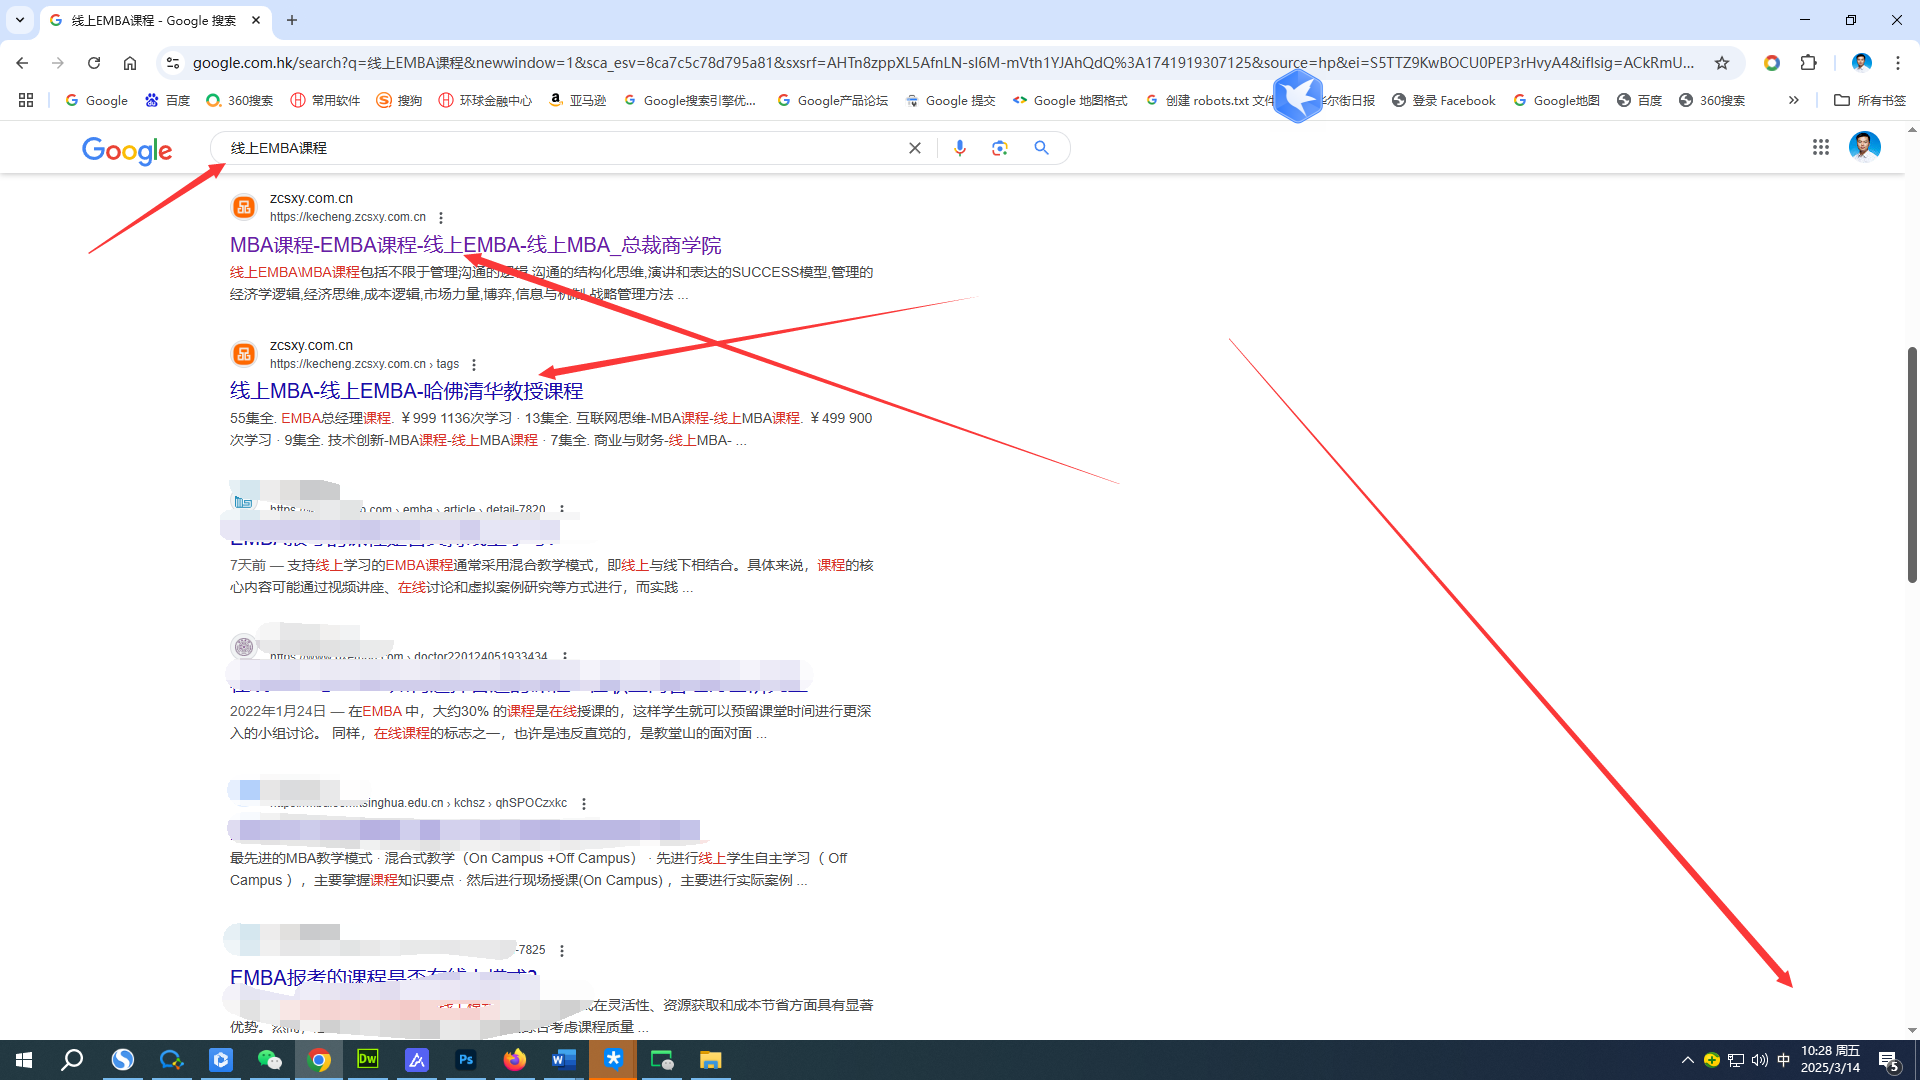Open the Chrome three-dot menu
Image resolution: width=1920 pixels, height=1080 pixels.
click(x=1899, y=62)
